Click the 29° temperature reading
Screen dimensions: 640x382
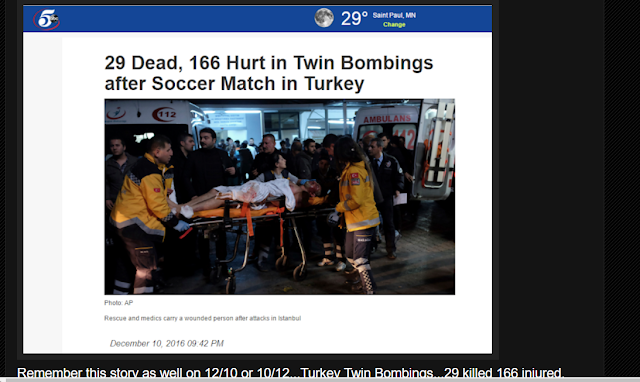coord(354,18)
